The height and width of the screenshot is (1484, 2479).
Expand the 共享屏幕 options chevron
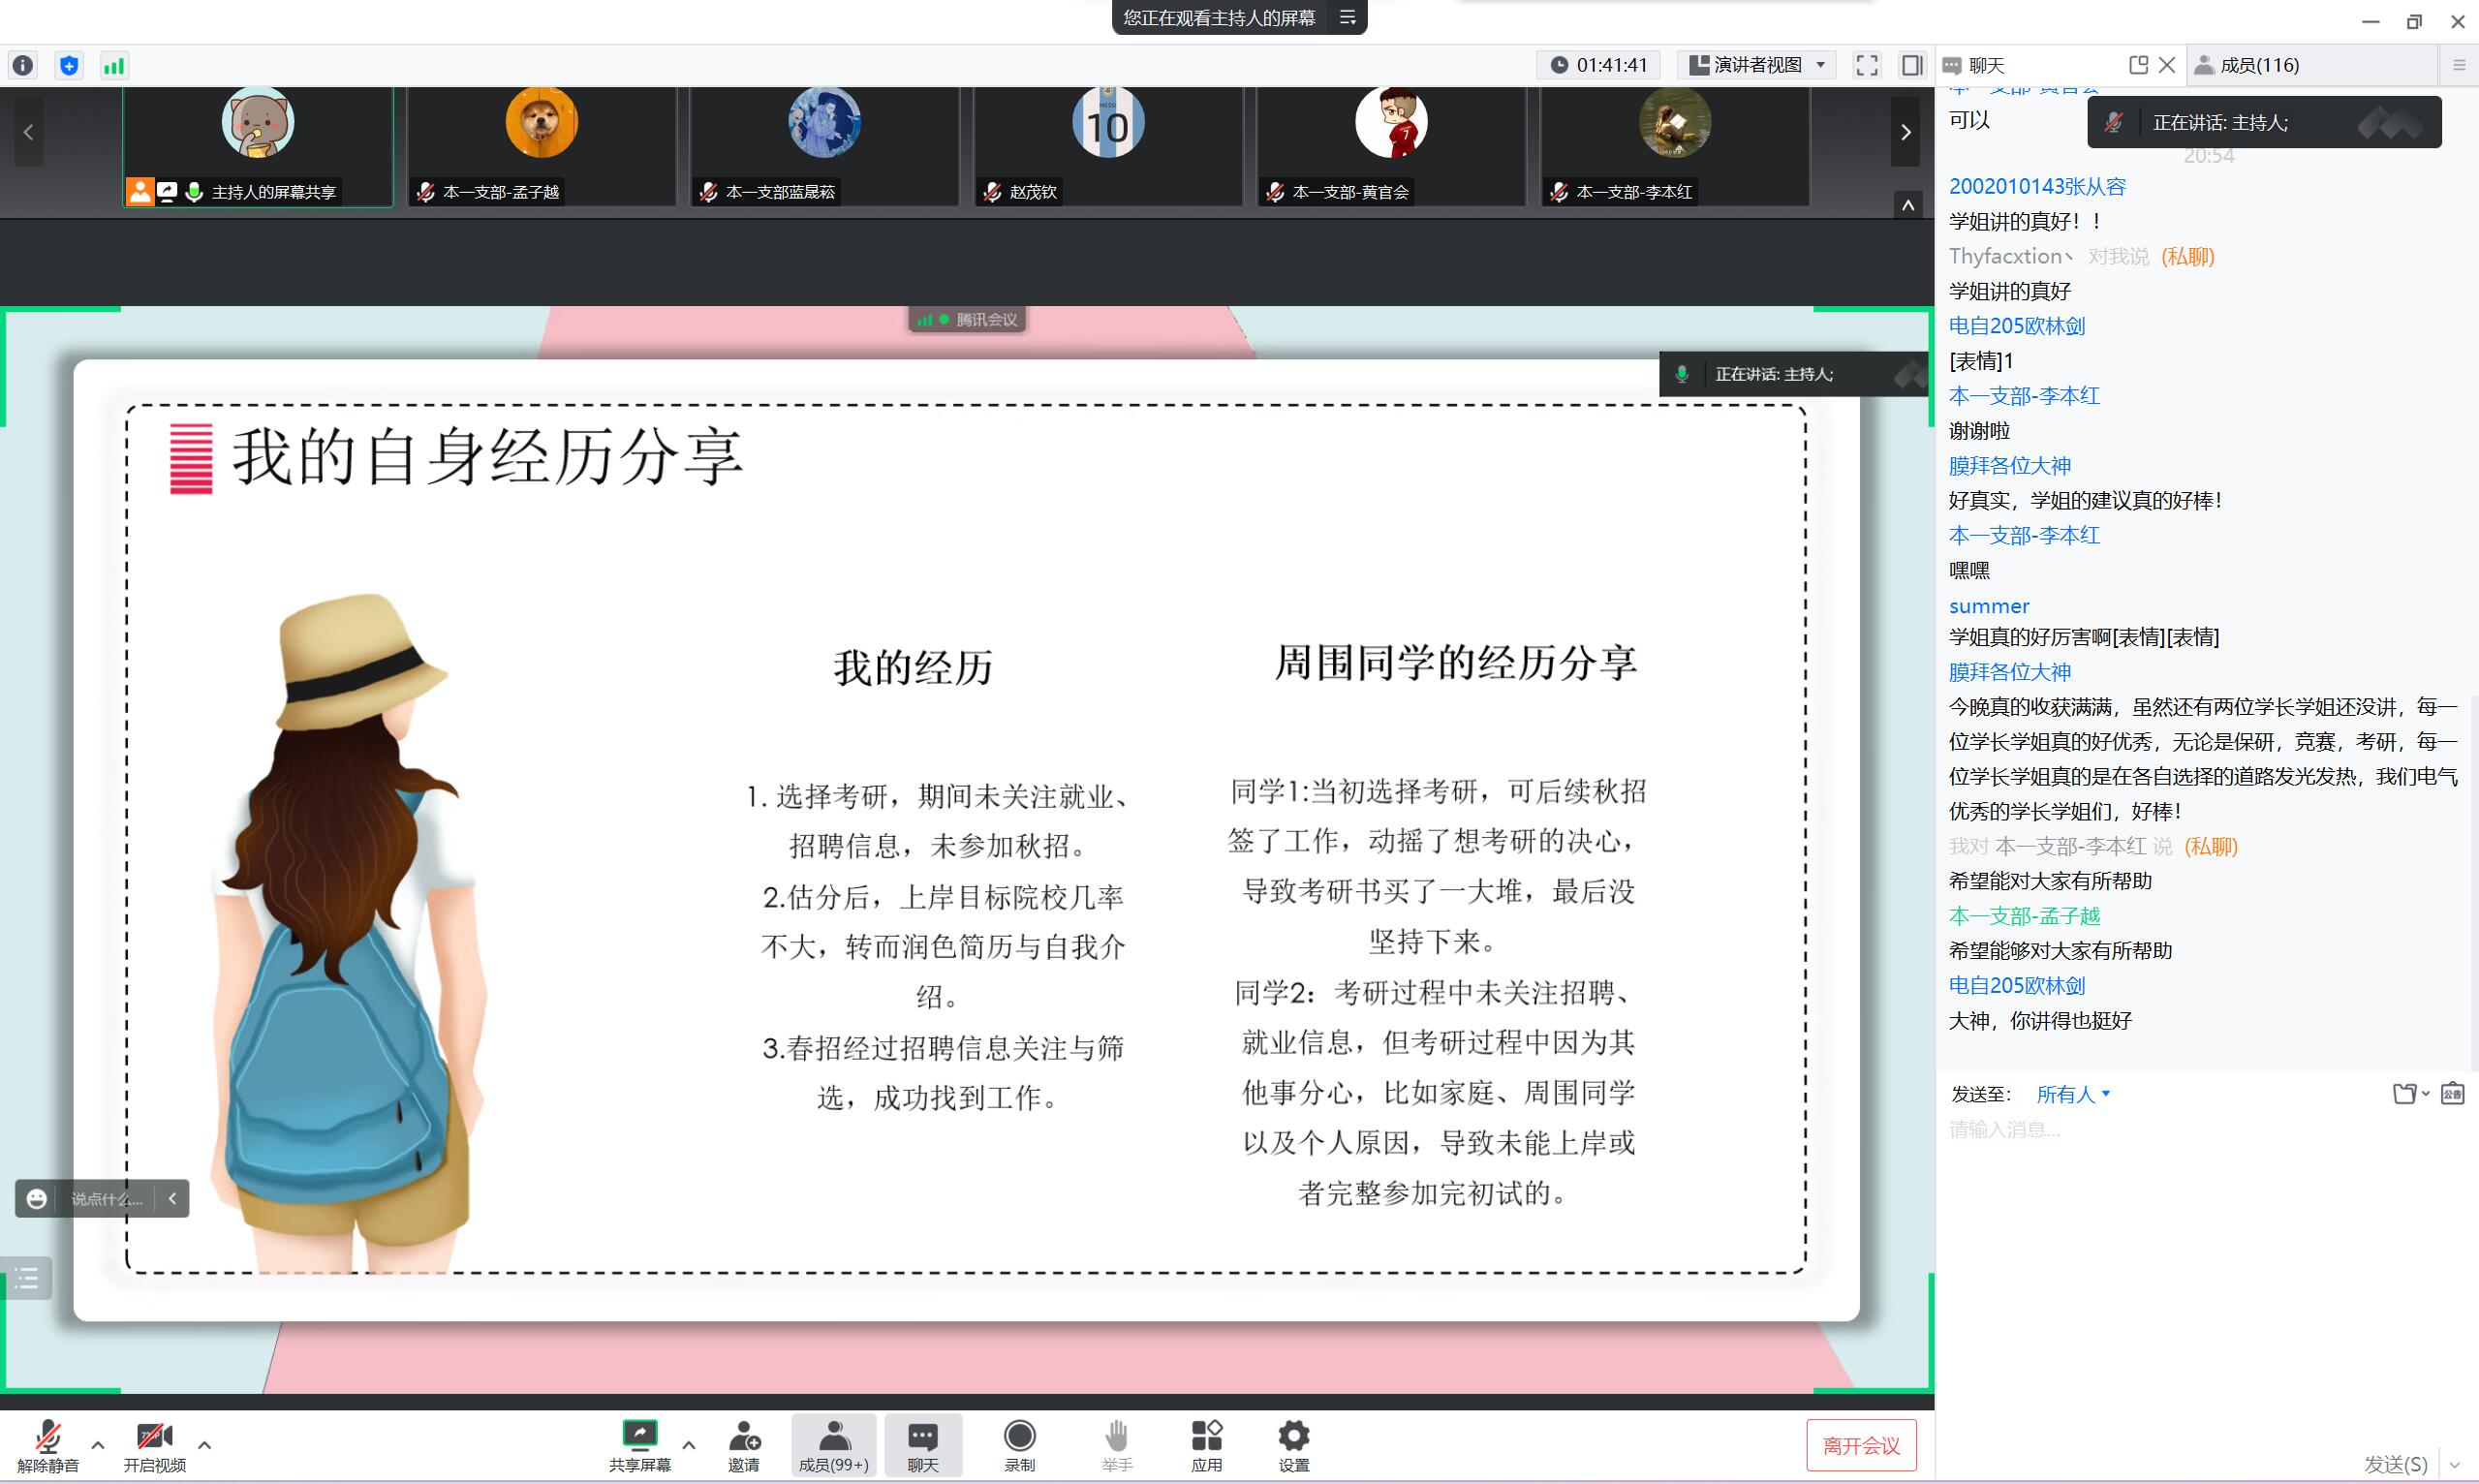coord(688,1444)
